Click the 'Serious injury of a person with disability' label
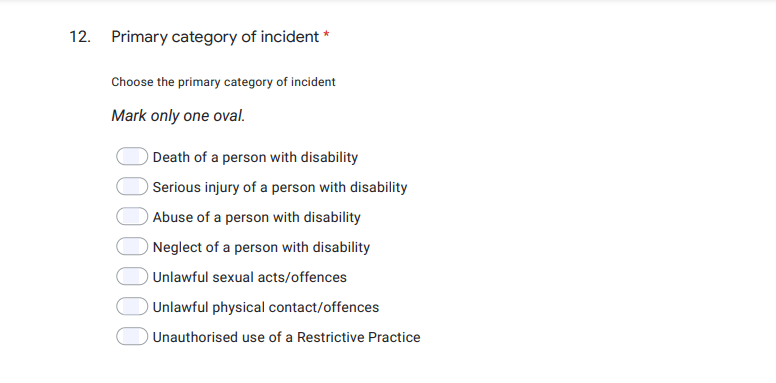The height and width of the screenshot is (383, 776). pos(280,188)
